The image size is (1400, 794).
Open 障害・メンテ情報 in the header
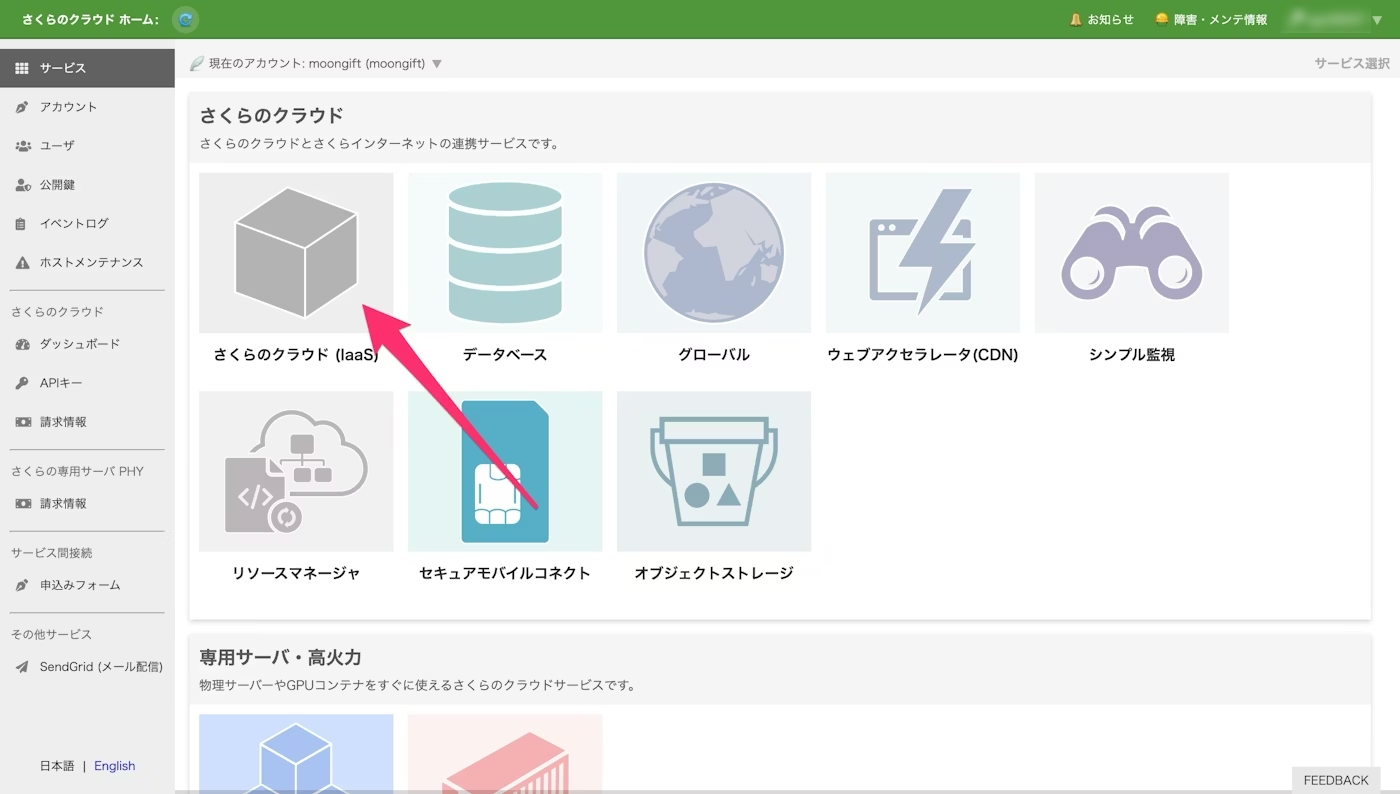click(x=1211, y=20)
